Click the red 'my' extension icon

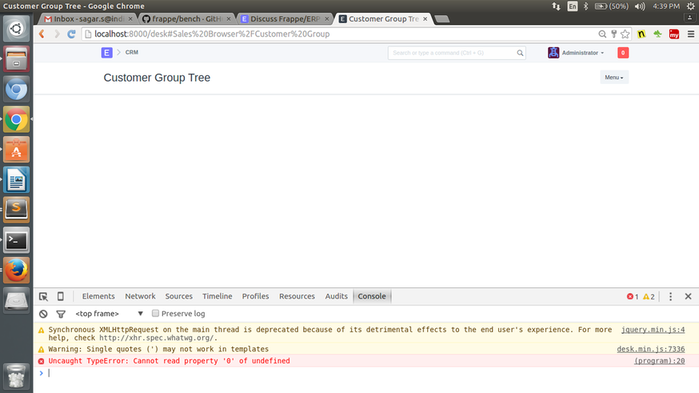tap(674, 34)
